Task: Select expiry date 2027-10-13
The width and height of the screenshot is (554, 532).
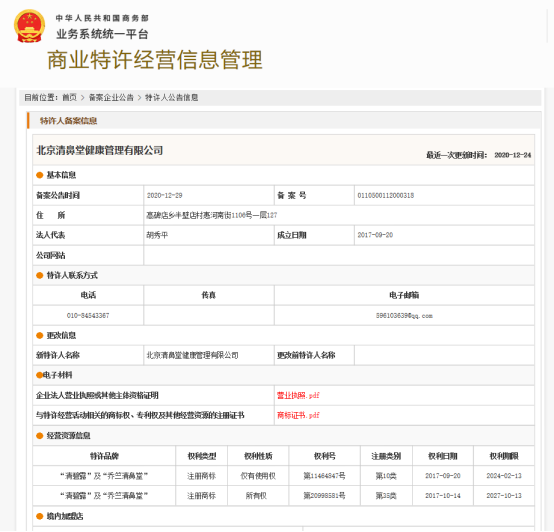Action: point(504,496)
